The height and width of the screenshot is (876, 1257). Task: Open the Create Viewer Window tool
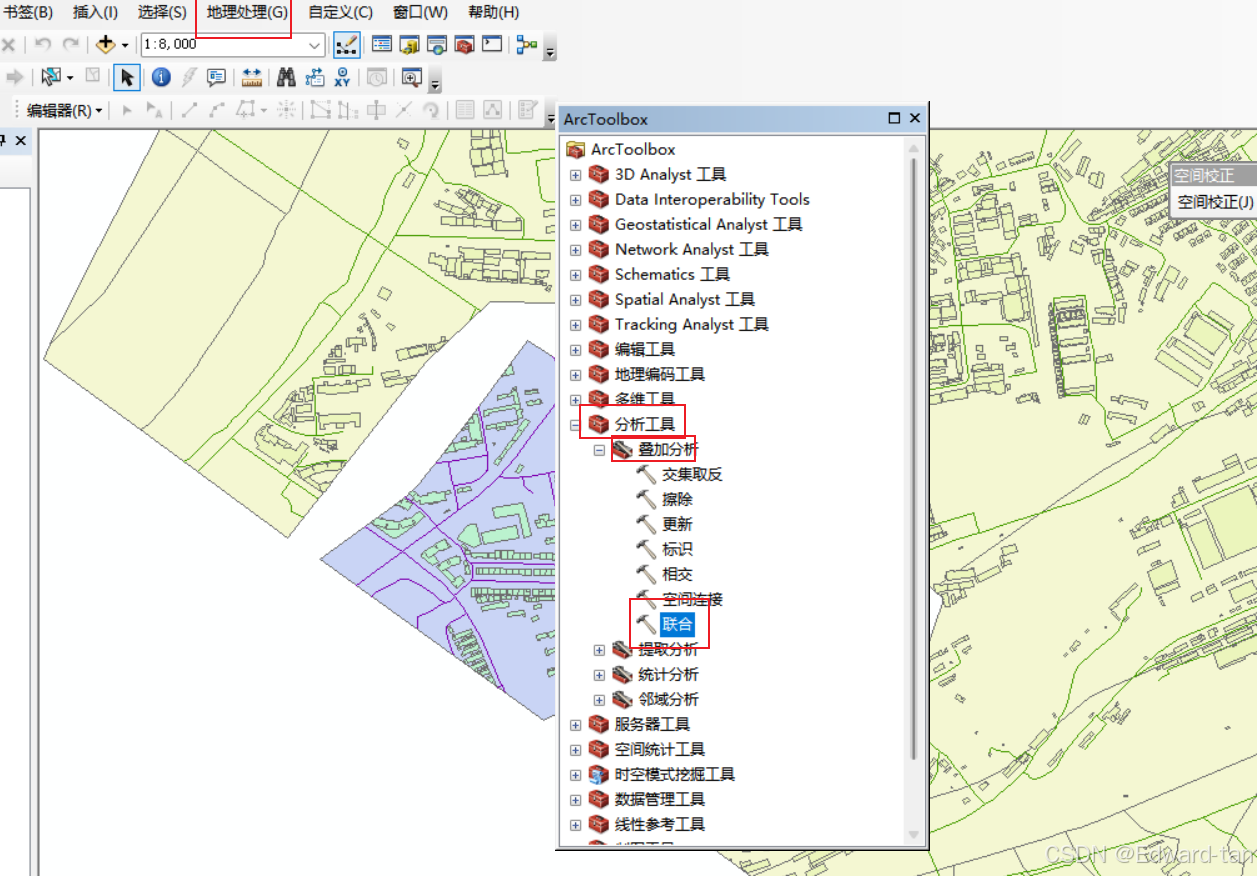click(411, 77)
